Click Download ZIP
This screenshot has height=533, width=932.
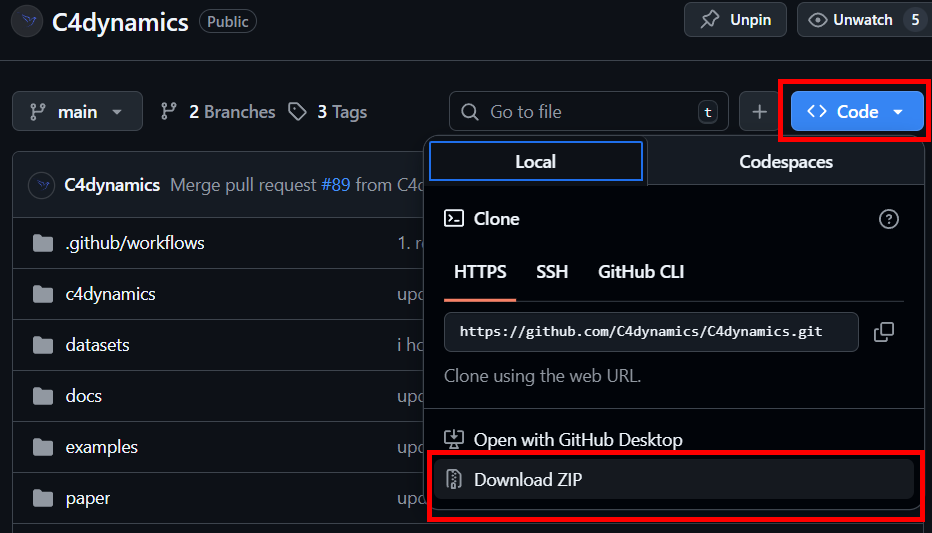[x=674, y=480]
